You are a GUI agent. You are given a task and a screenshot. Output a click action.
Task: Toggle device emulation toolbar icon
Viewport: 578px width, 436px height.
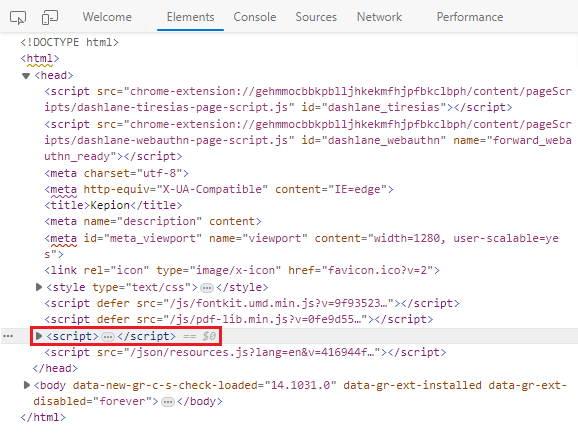pos(50,17)
